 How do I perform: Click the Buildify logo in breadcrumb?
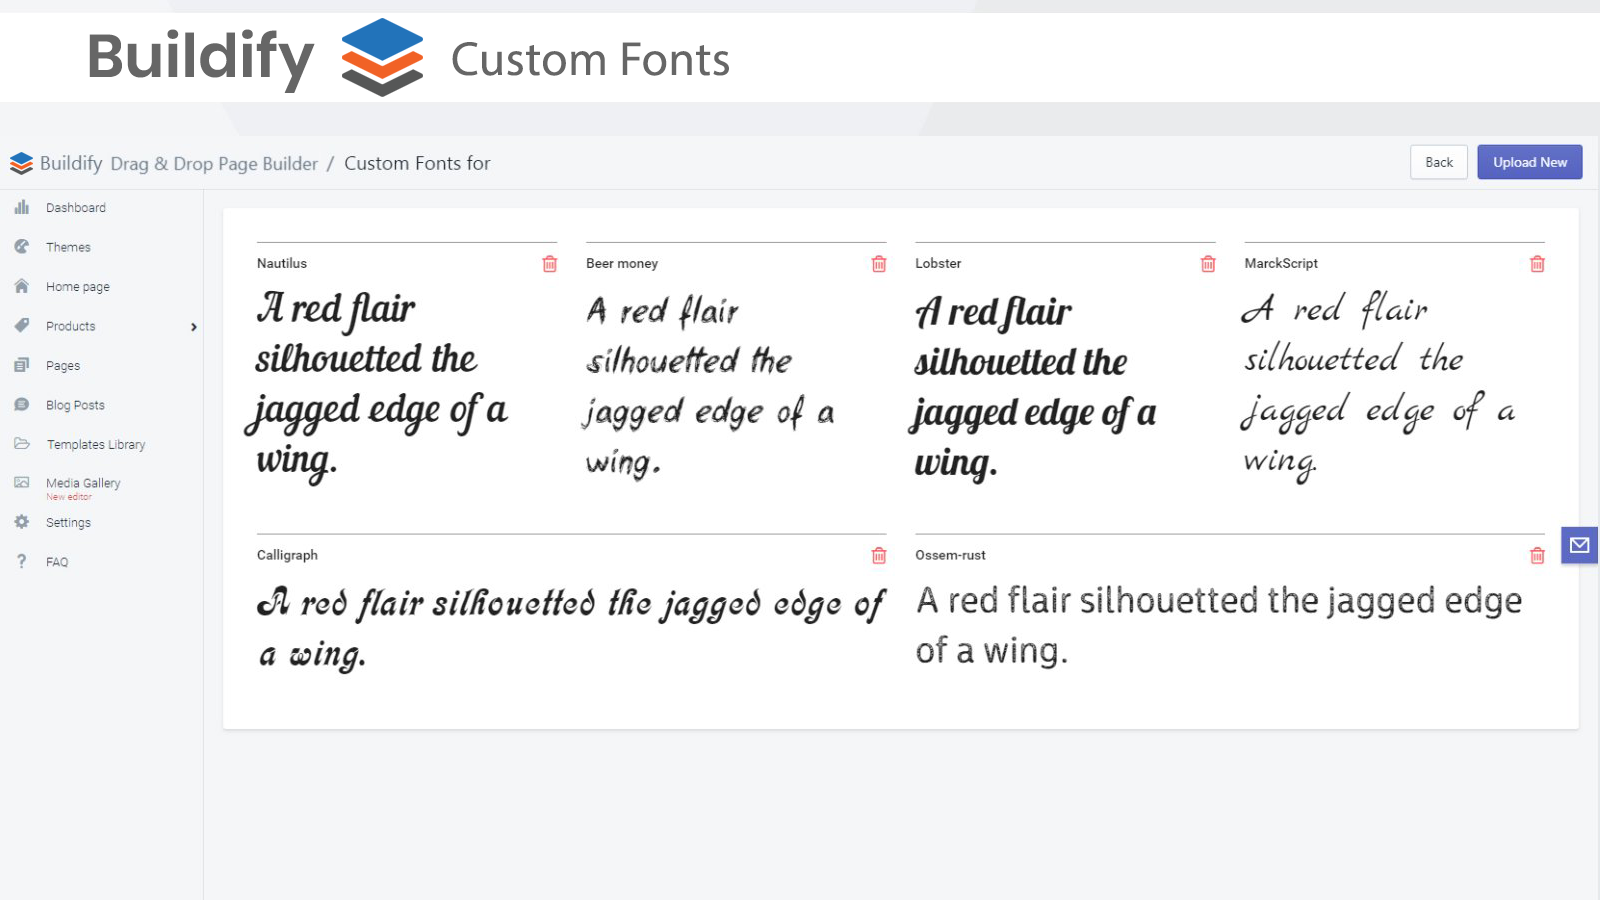[21, 163]
